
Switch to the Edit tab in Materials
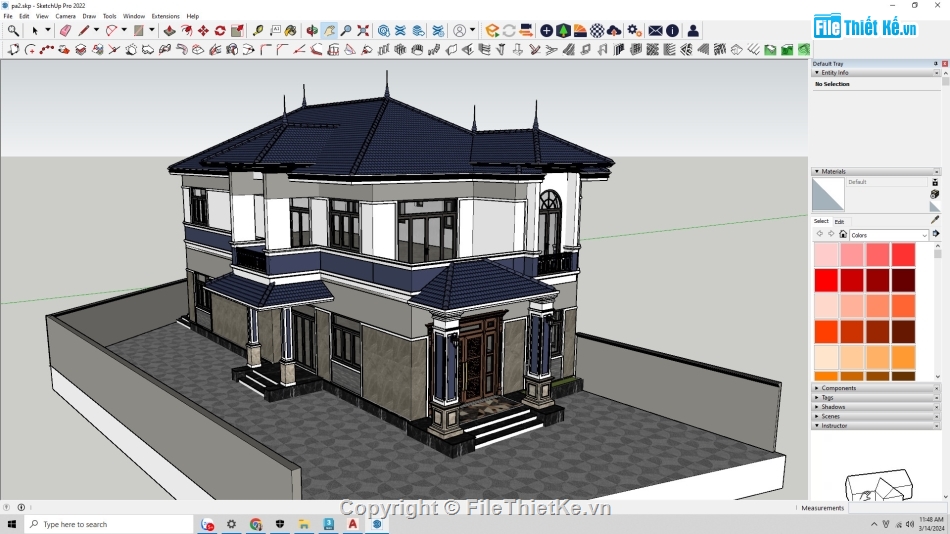click(839, 222)
